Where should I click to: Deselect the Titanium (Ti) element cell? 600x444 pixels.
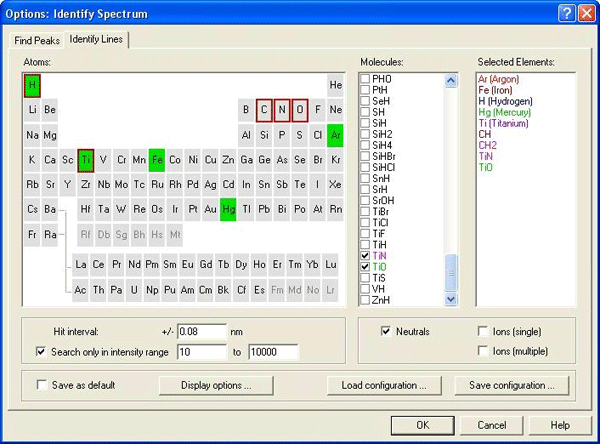click(x=86, y=160)
